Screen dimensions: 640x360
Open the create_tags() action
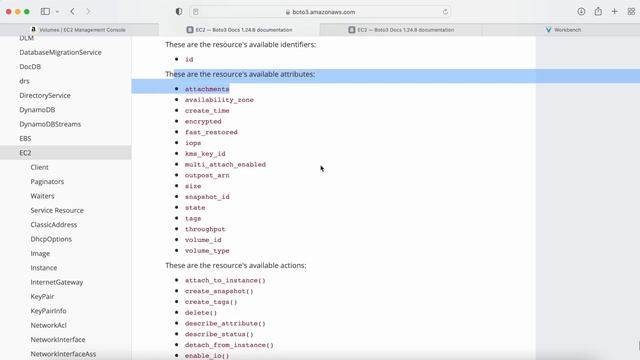tap(211, 302)
